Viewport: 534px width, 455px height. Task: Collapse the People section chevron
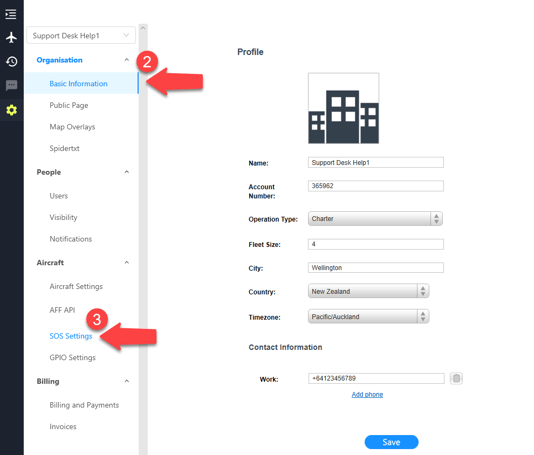pyautogui.click(x=127, y=172)
